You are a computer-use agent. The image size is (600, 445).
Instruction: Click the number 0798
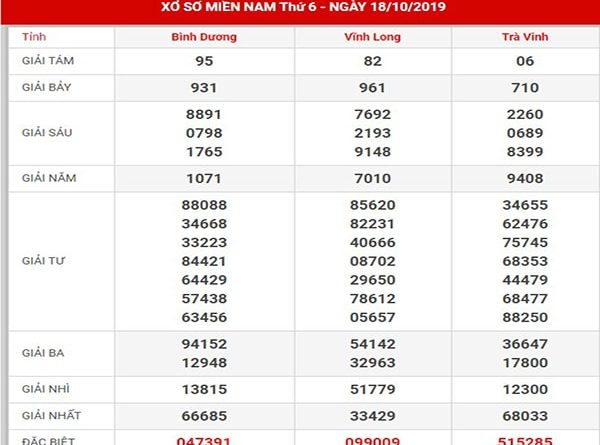tap(204, 133)
